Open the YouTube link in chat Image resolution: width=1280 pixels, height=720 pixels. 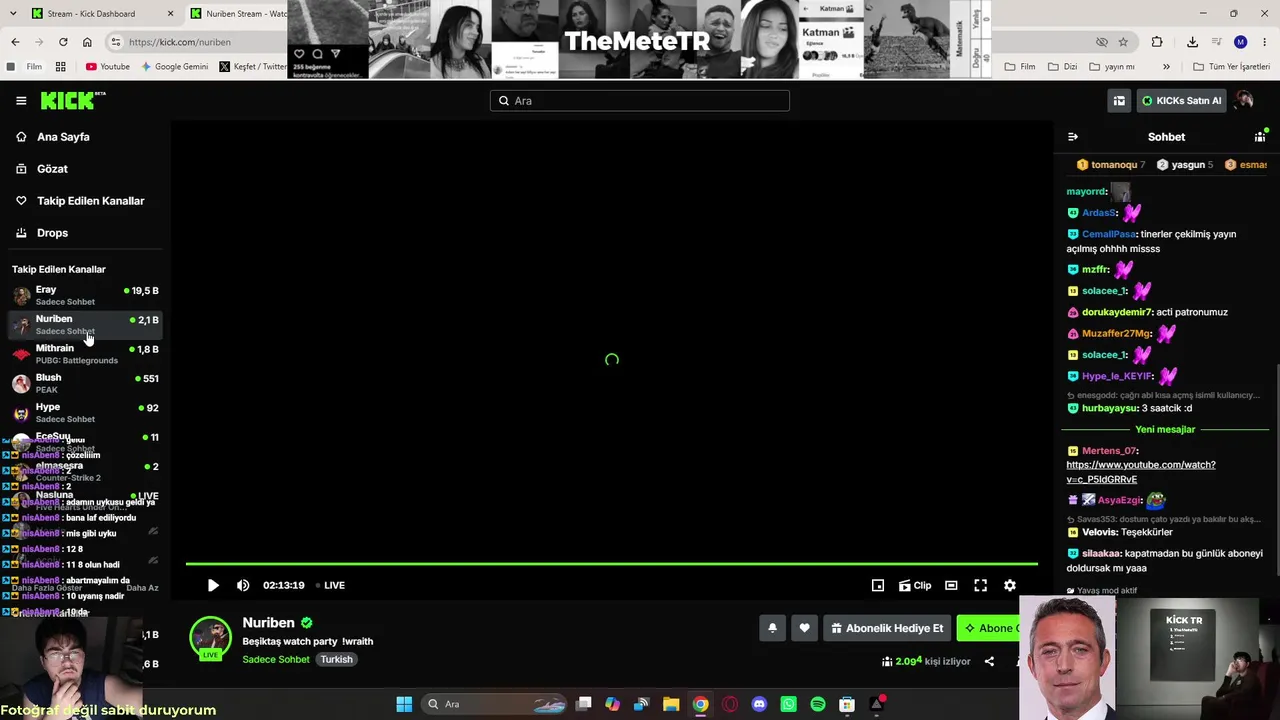1141,472
